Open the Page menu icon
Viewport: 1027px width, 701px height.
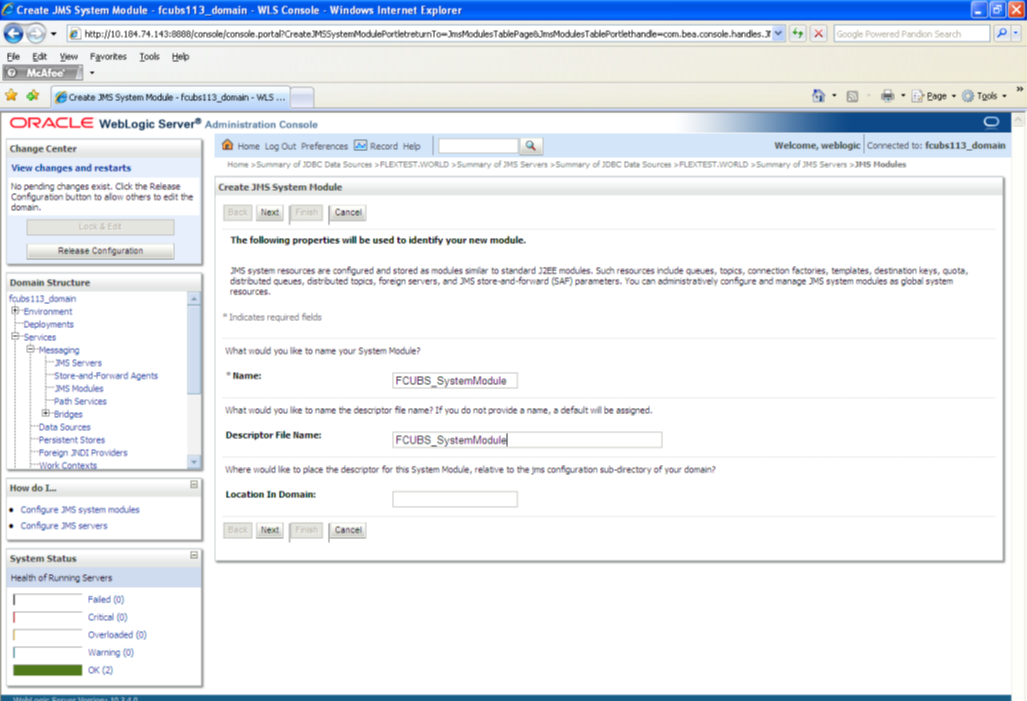[x=917, y=96]
